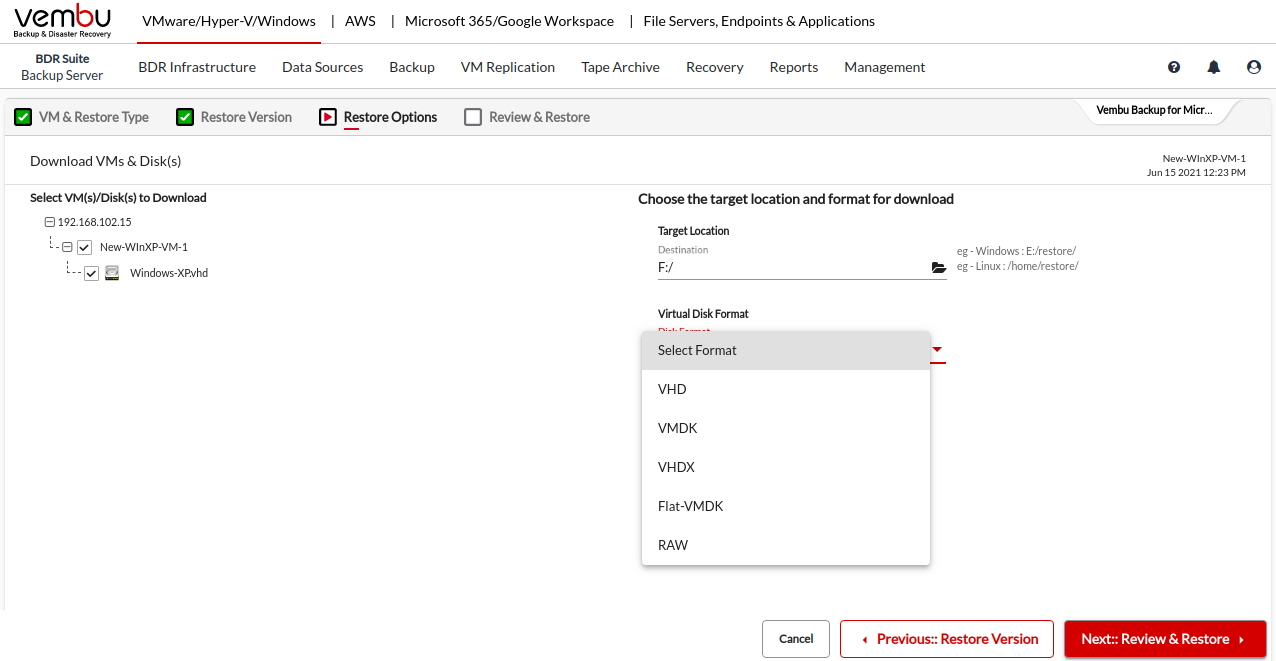Click the VM & Restore Type step checkmark icon

tap(22, 117)
